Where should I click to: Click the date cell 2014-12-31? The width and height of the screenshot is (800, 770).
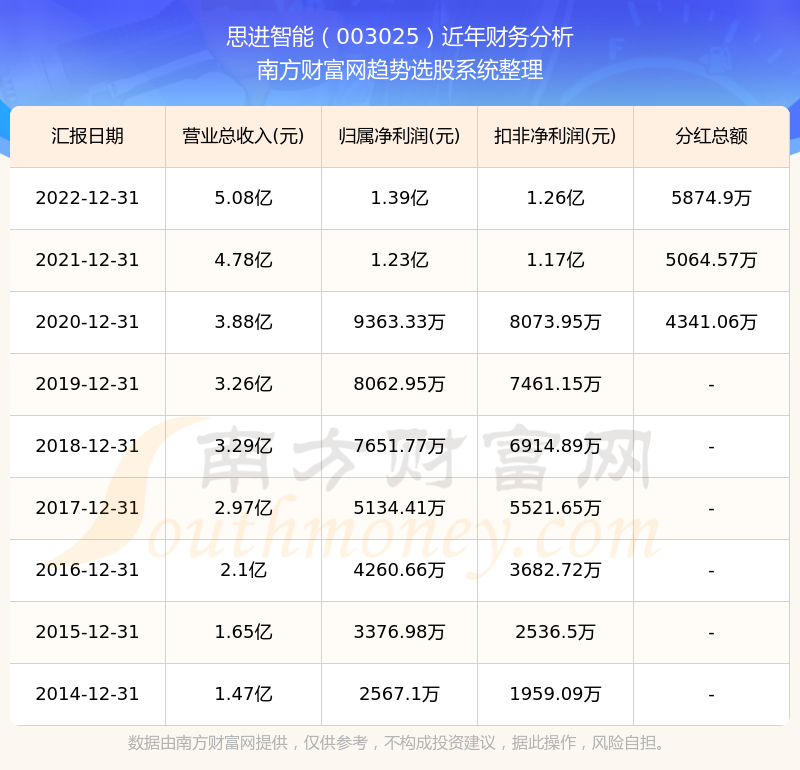87,694
